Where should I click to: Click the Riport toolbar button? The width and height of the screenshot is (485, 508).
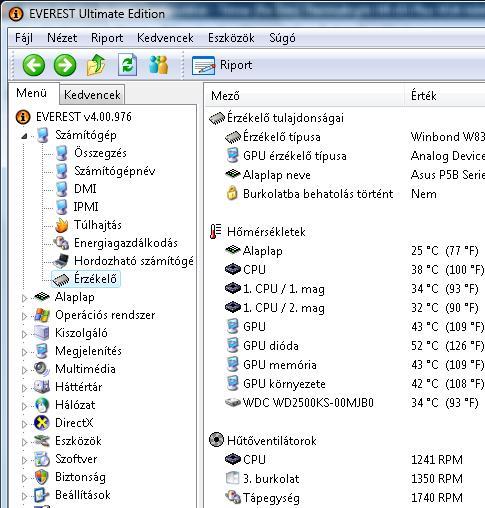coord(222,65)
